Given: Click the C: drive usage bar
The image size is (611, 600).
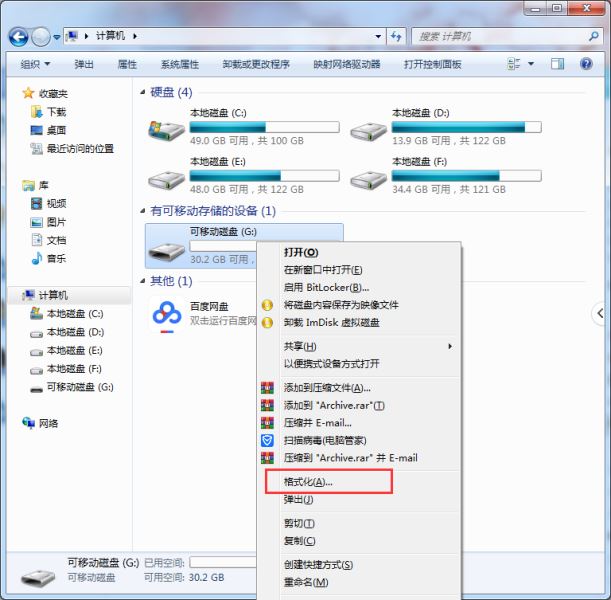Looking at the screenshot, I should [265, 127].
